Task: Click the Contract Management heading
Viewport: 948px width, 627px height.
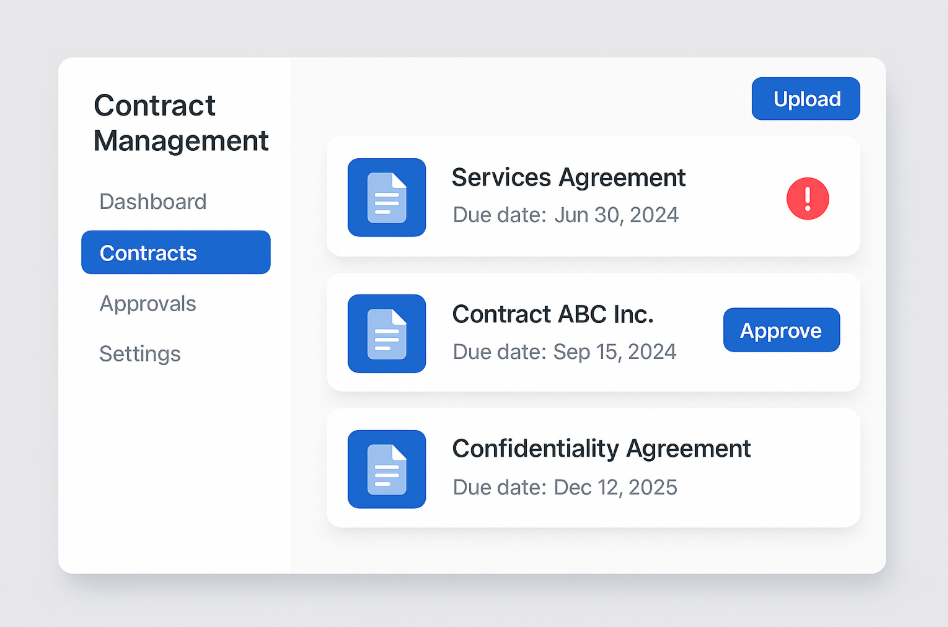Action: (x=181, y=123)
